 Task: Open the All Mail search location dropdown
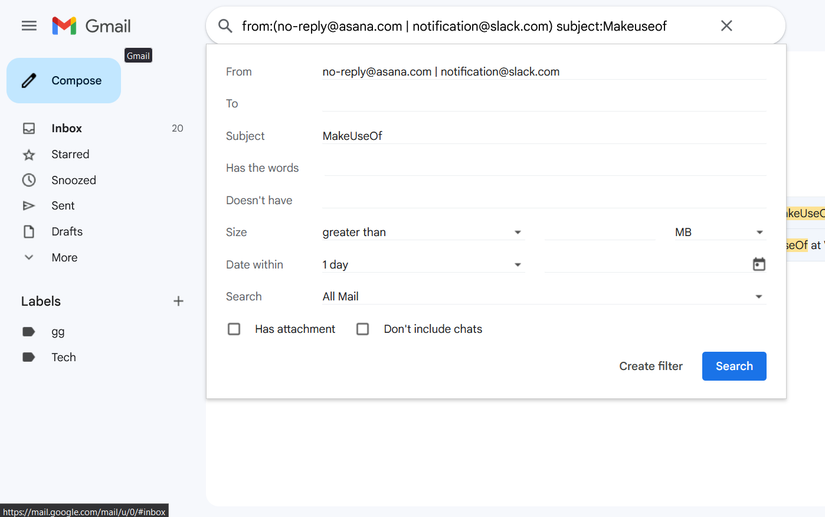pos(544,297)
